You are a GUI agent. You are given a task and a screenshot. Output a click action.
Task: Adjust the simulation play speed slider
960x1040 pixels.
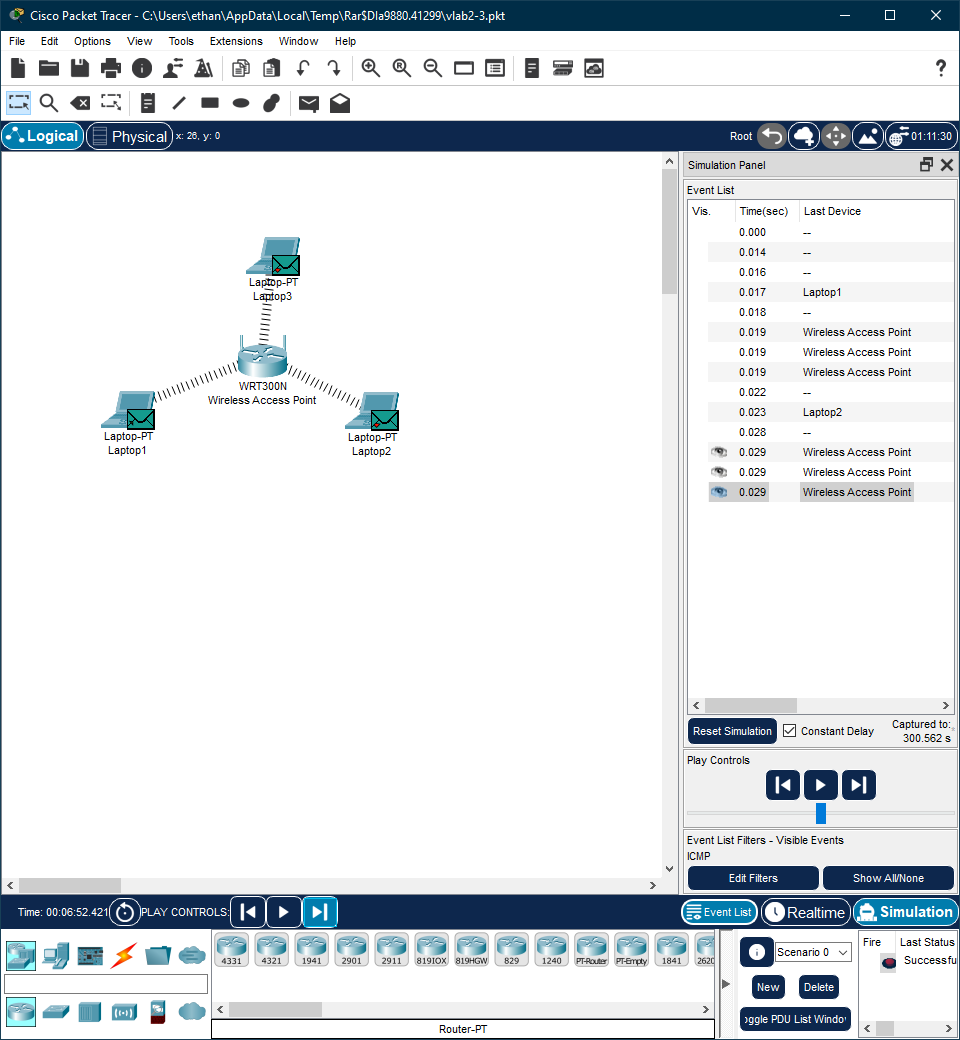[x=821, y=813]
